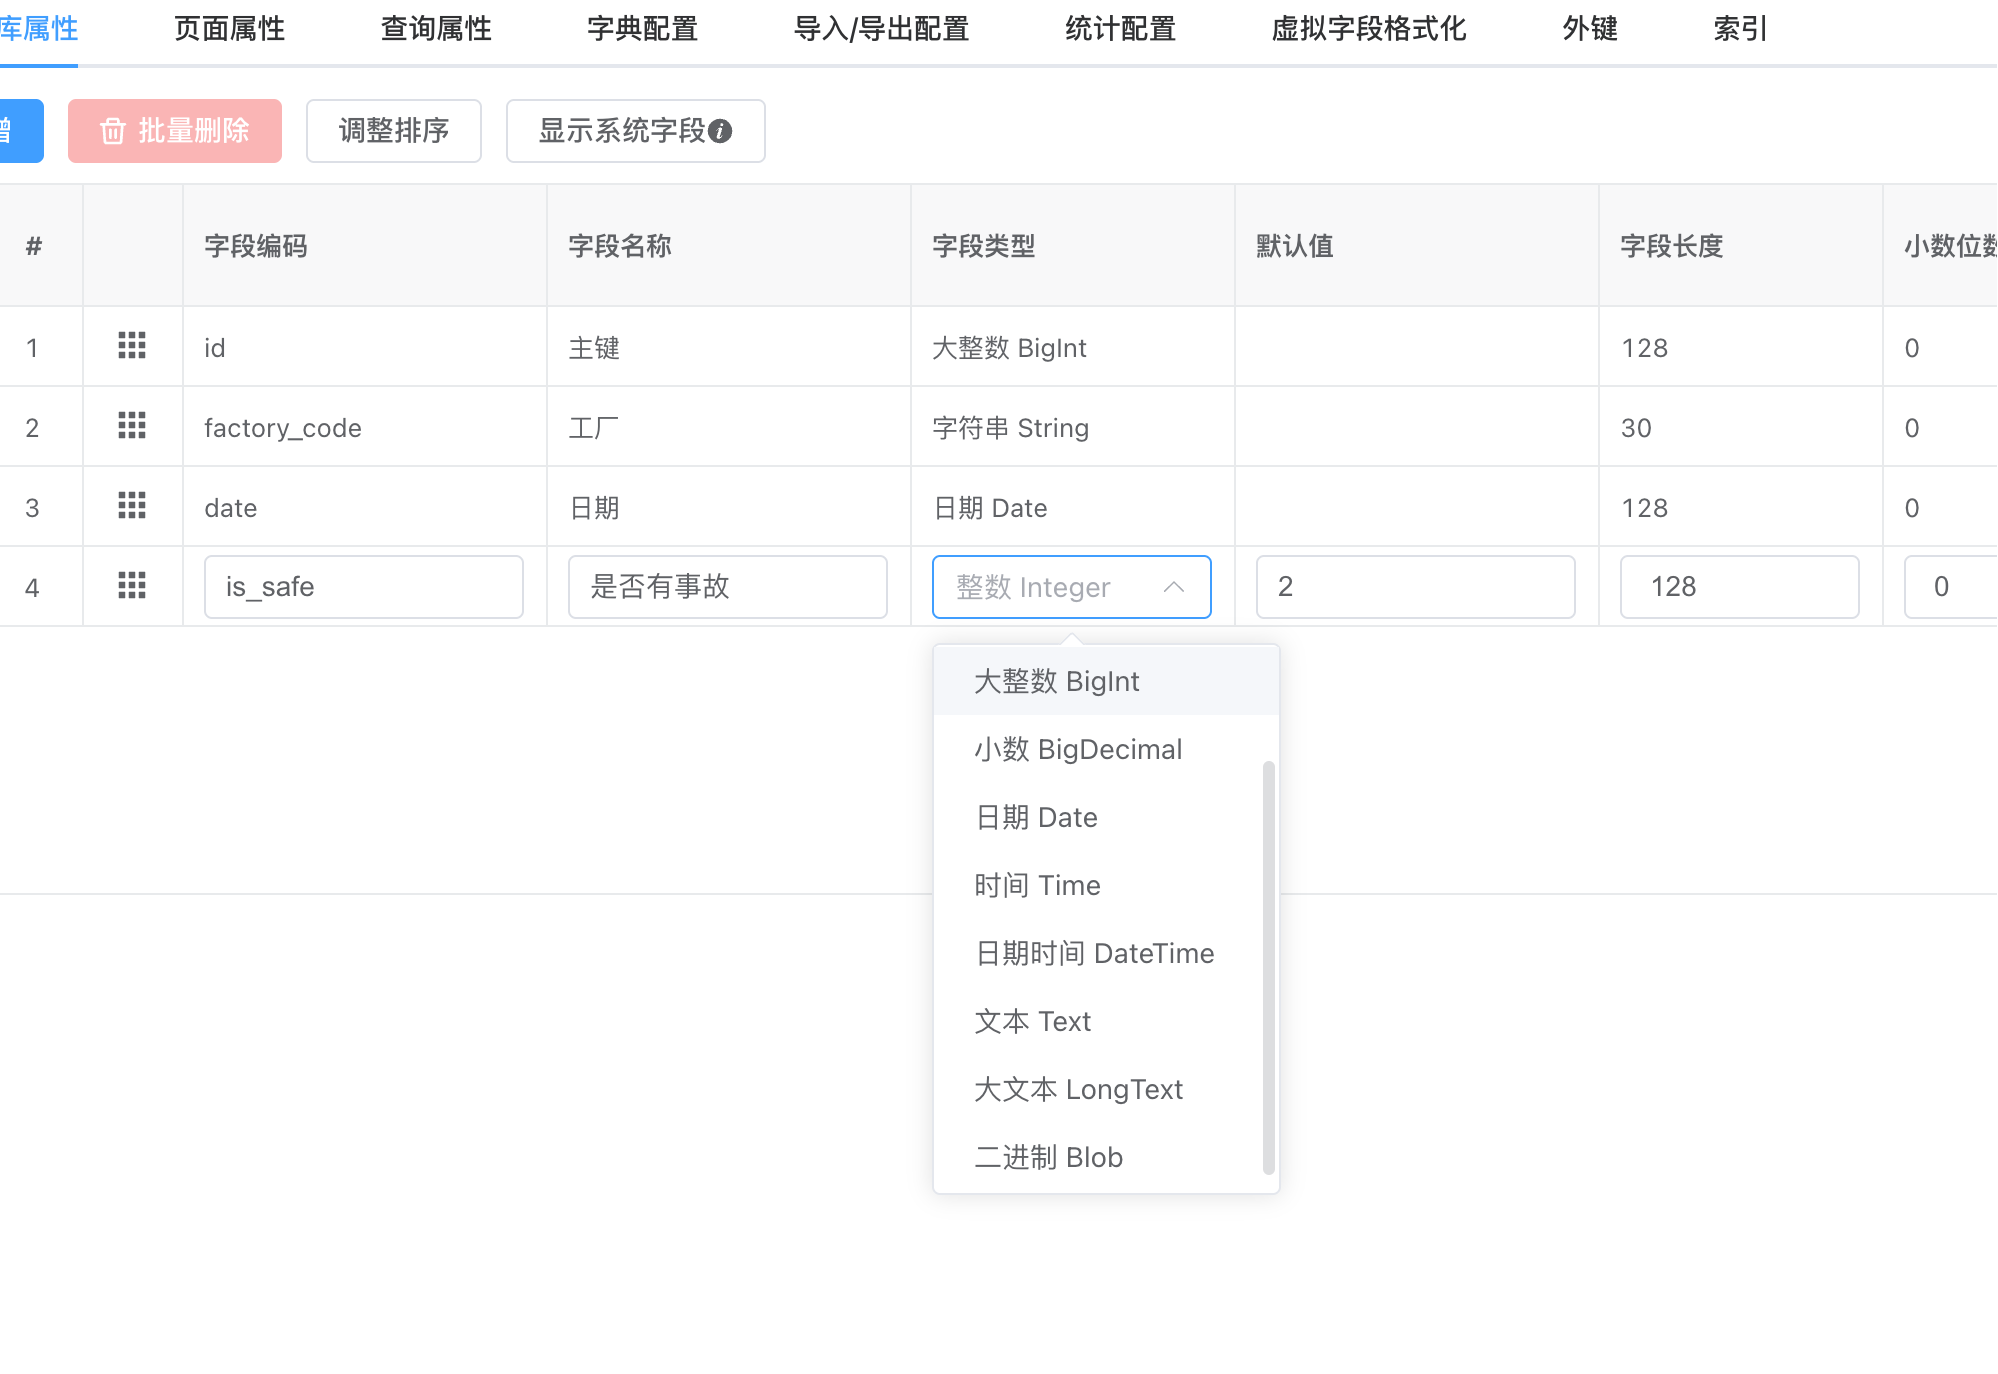Click drag handle icon for is_safe row
1998x1374 pixels.
(132, 586)
